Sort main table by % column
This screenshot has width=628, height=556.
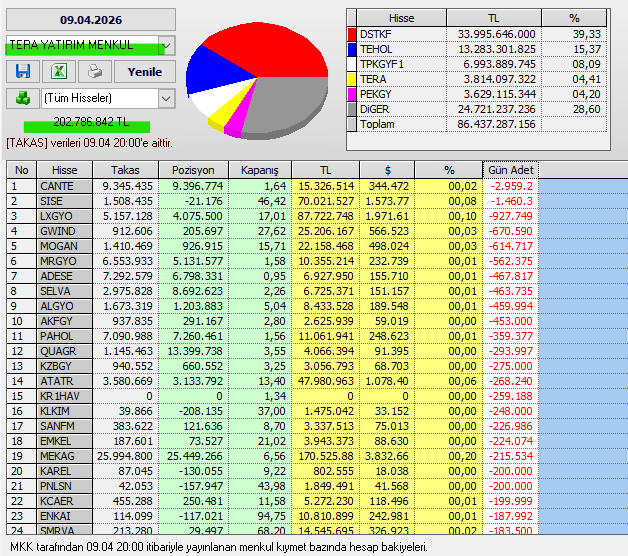[449, 170]
